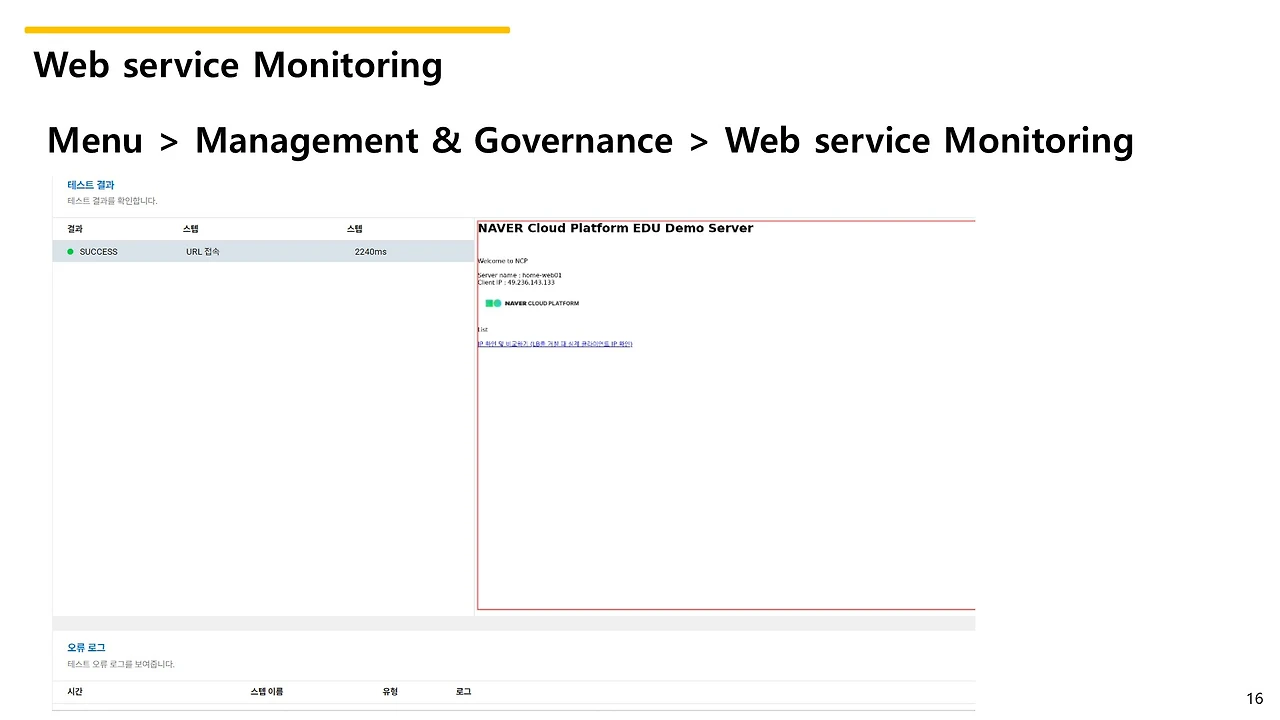Click the 결과 column header
Image resolution: width=1280 pixels, height=720 pixels.
coord(75,229)
